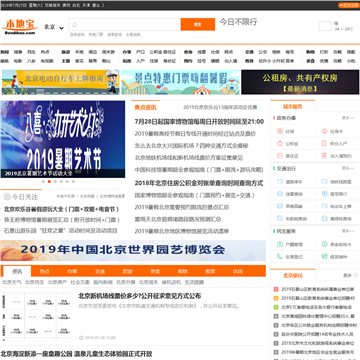Click the 社保 icon under 政务办事
360x360 pixels.
(x=280, y=131)
